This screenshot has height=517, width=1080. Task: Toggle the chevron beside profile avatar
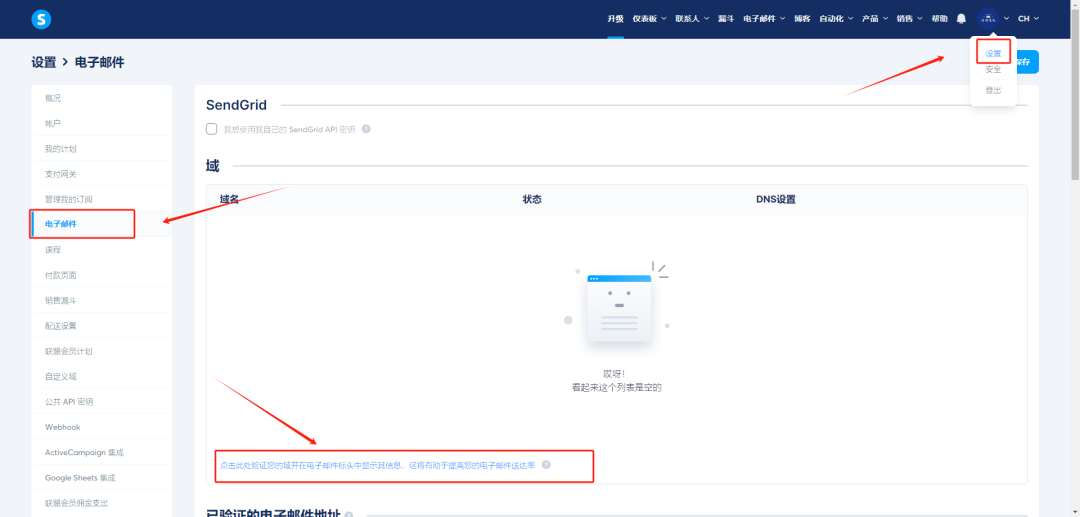(1006, 19)
